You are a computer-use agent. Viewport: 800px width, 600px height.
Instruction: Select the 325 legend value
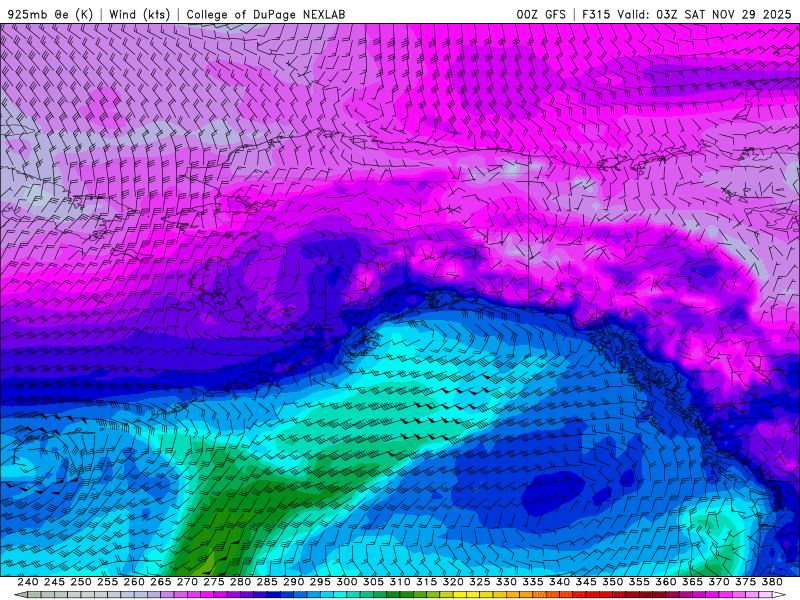tap(480, 582)
